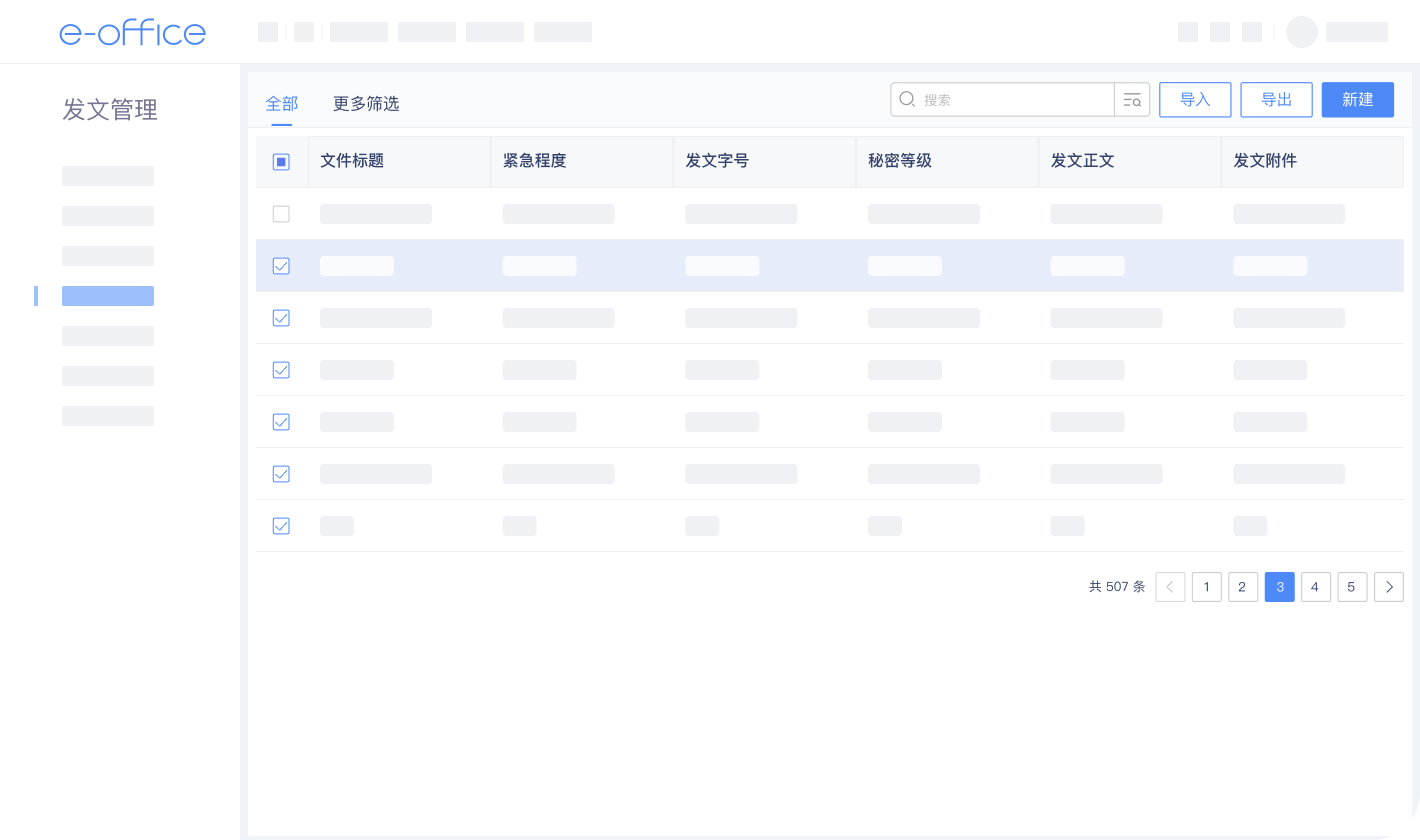This screenshot has width=1420, height=840.
Task: Jump to page 2
Action: pos(1243,587)
